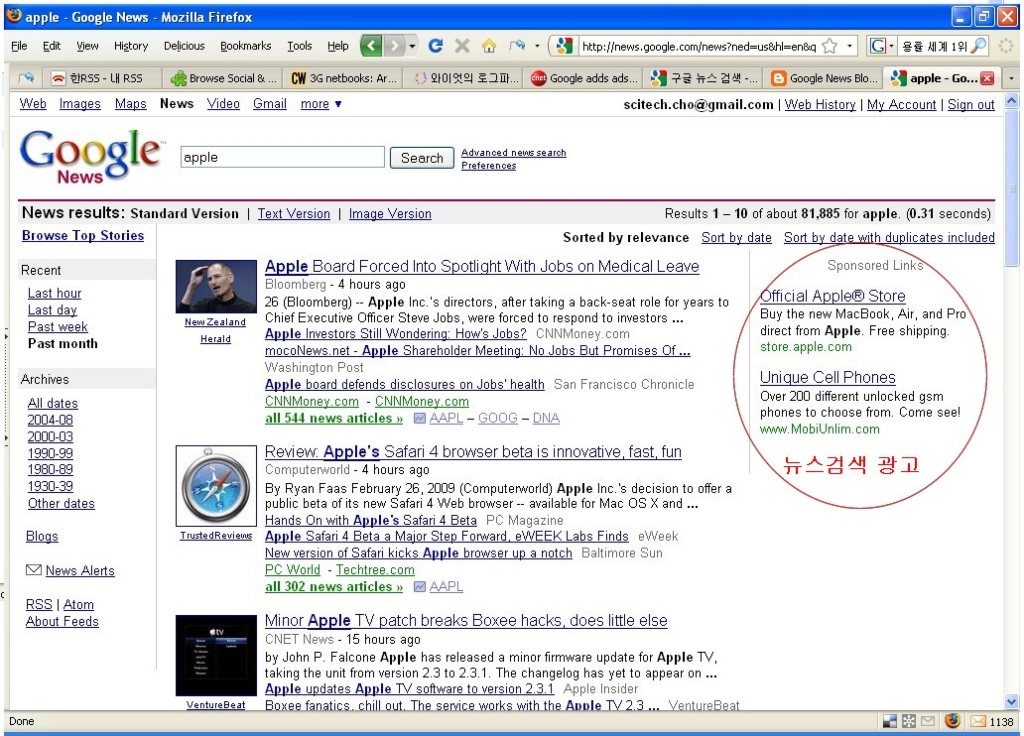Click the delicious tag icon left of tab bar

(x=26, y=78)
